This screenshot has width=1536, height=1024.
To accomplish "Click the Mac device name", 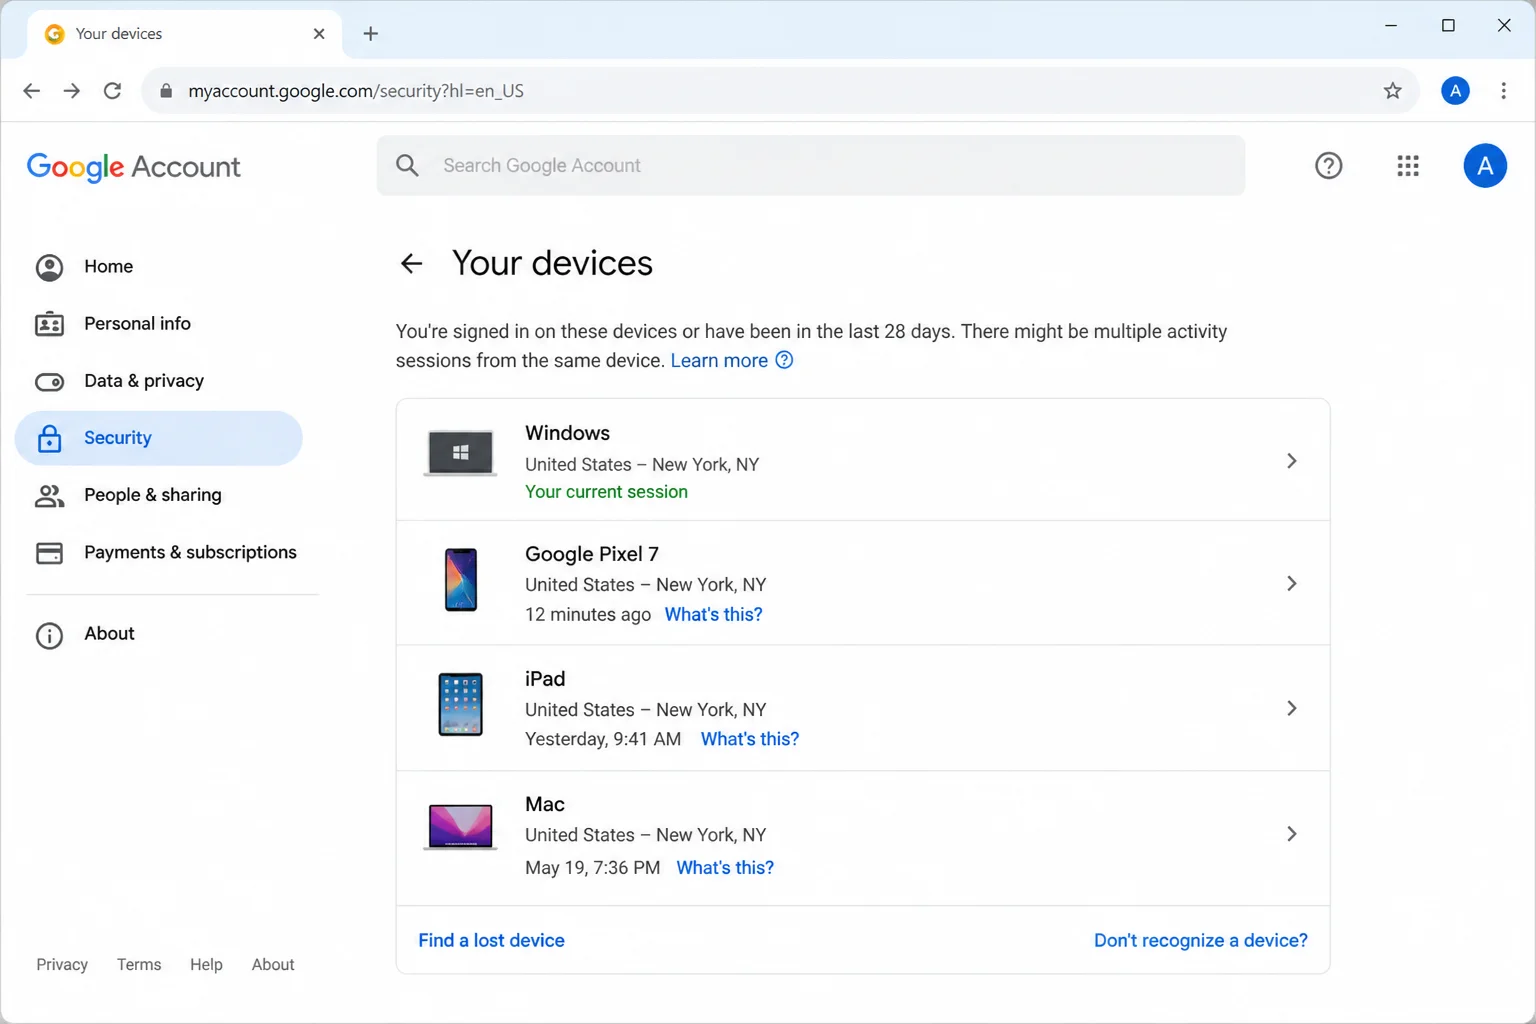I will (545, 804).
